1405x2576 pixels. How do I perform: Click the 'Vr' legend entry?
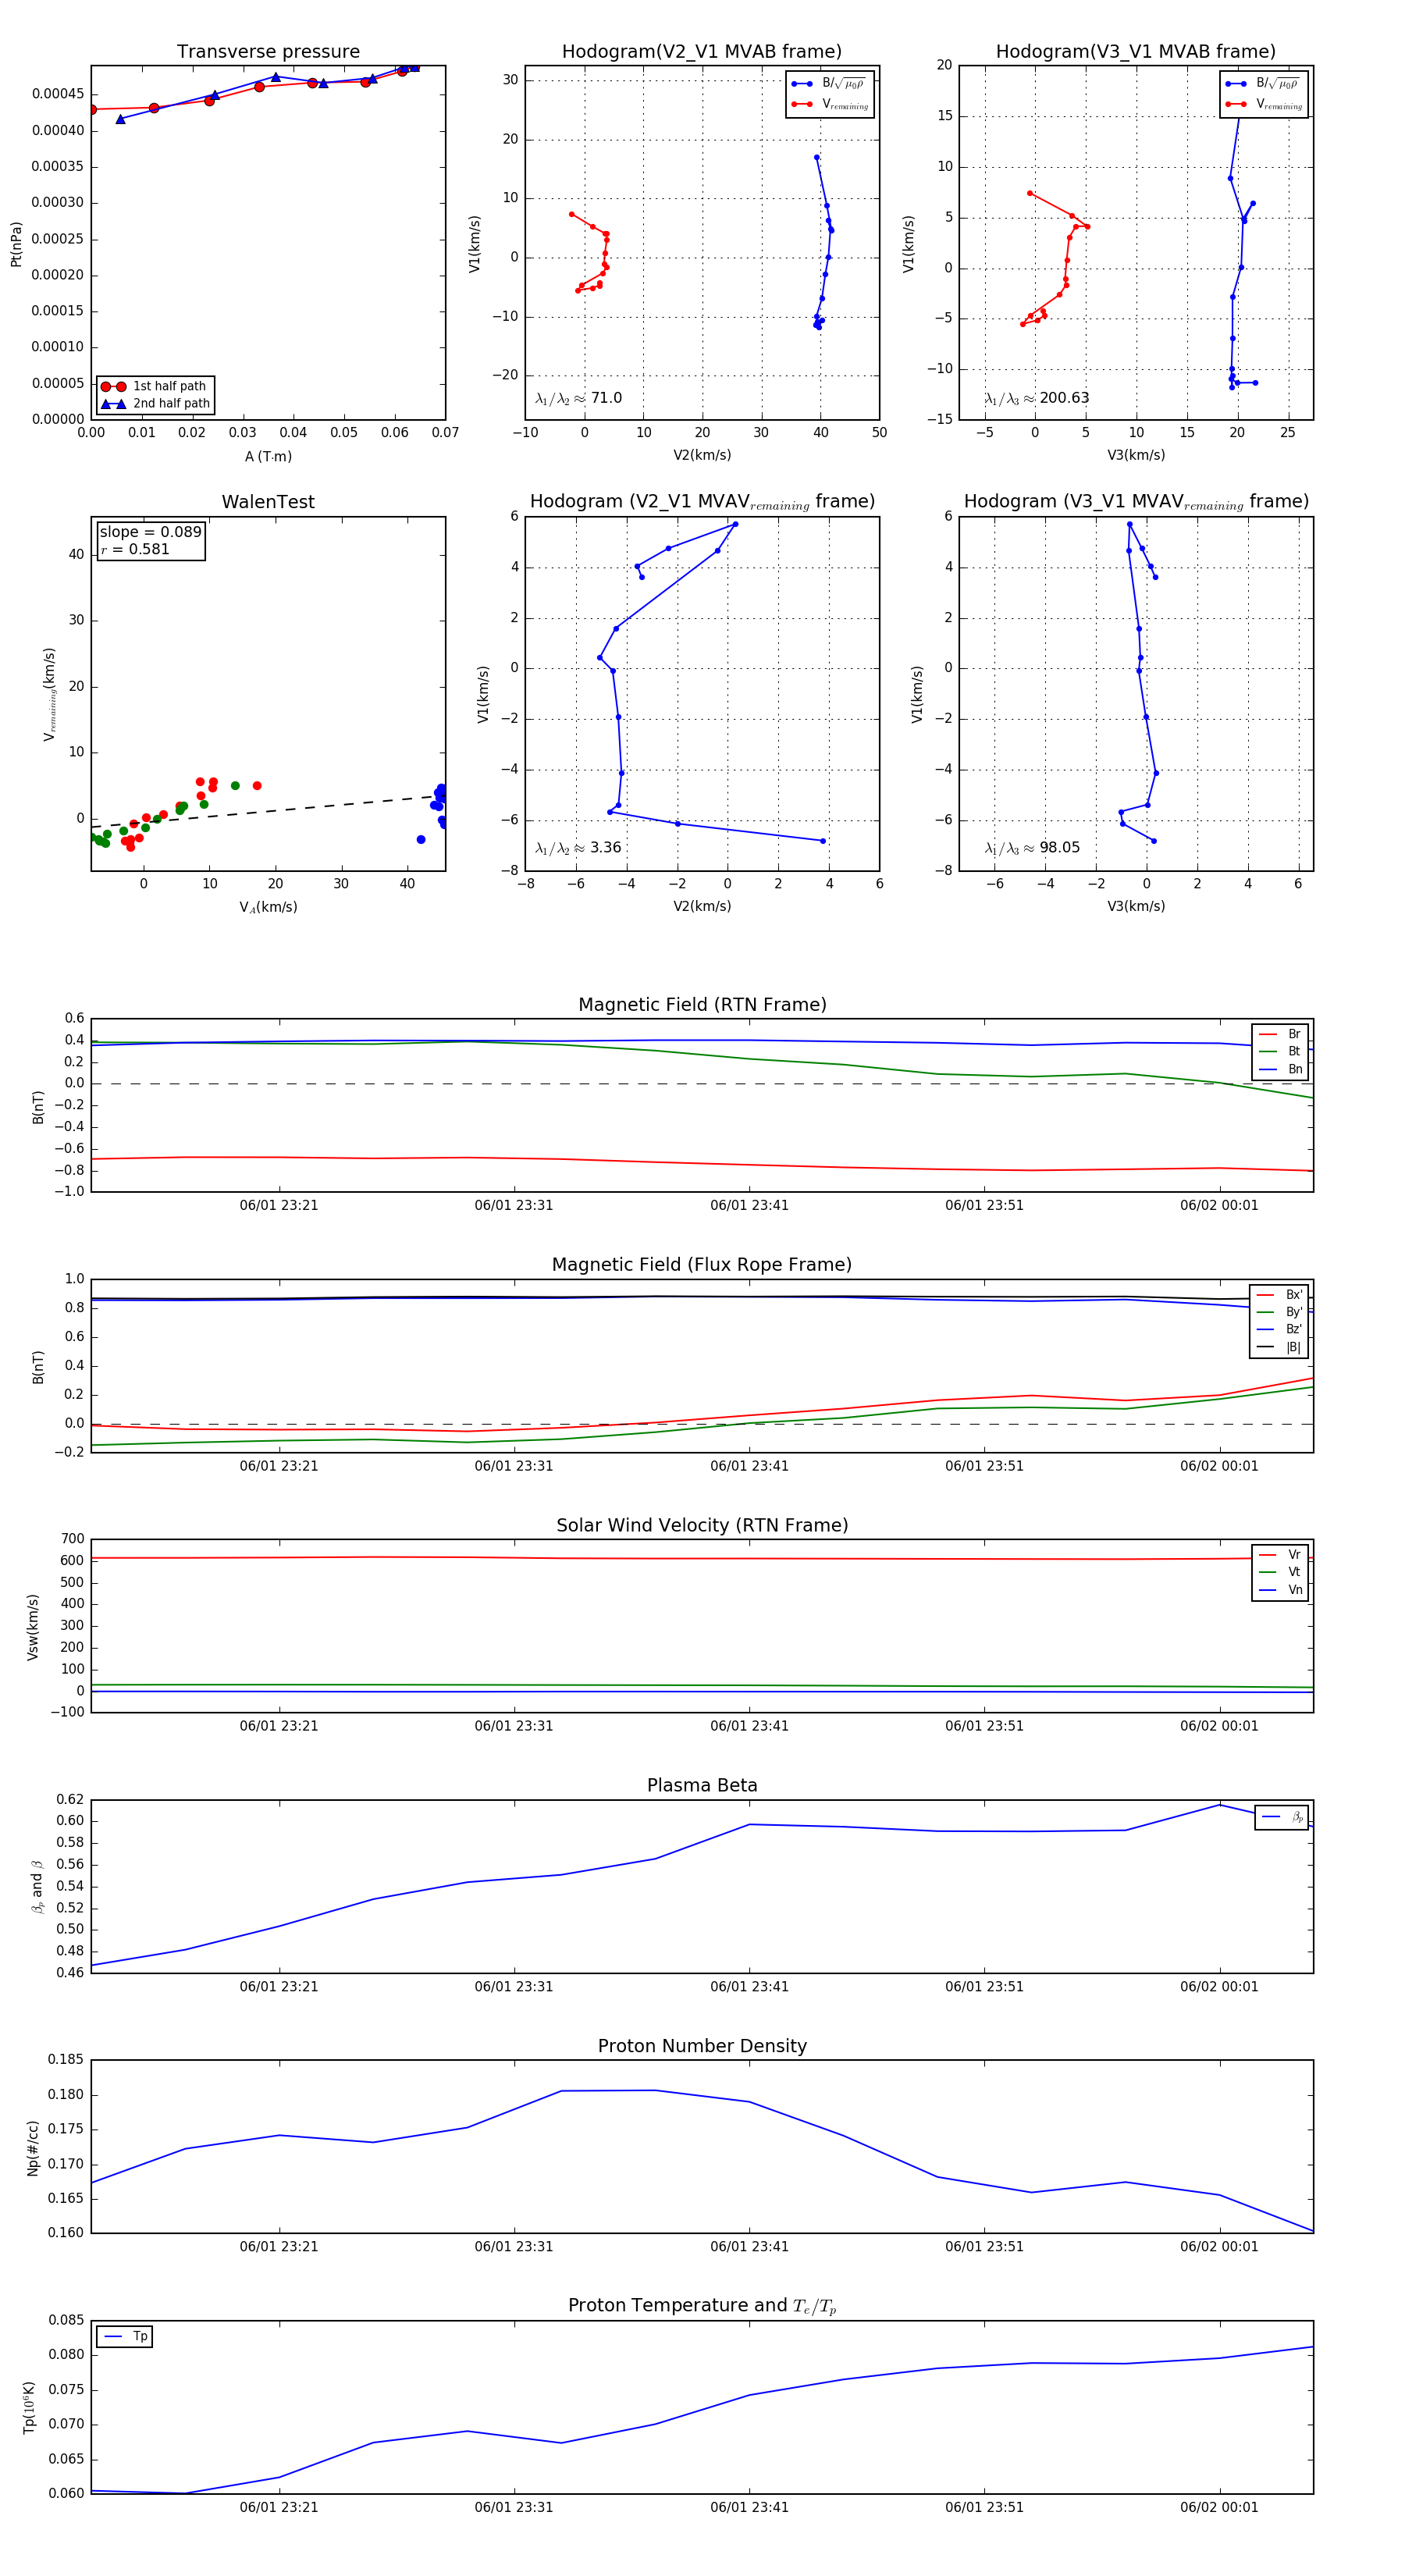click(x=1280, y=1554)
